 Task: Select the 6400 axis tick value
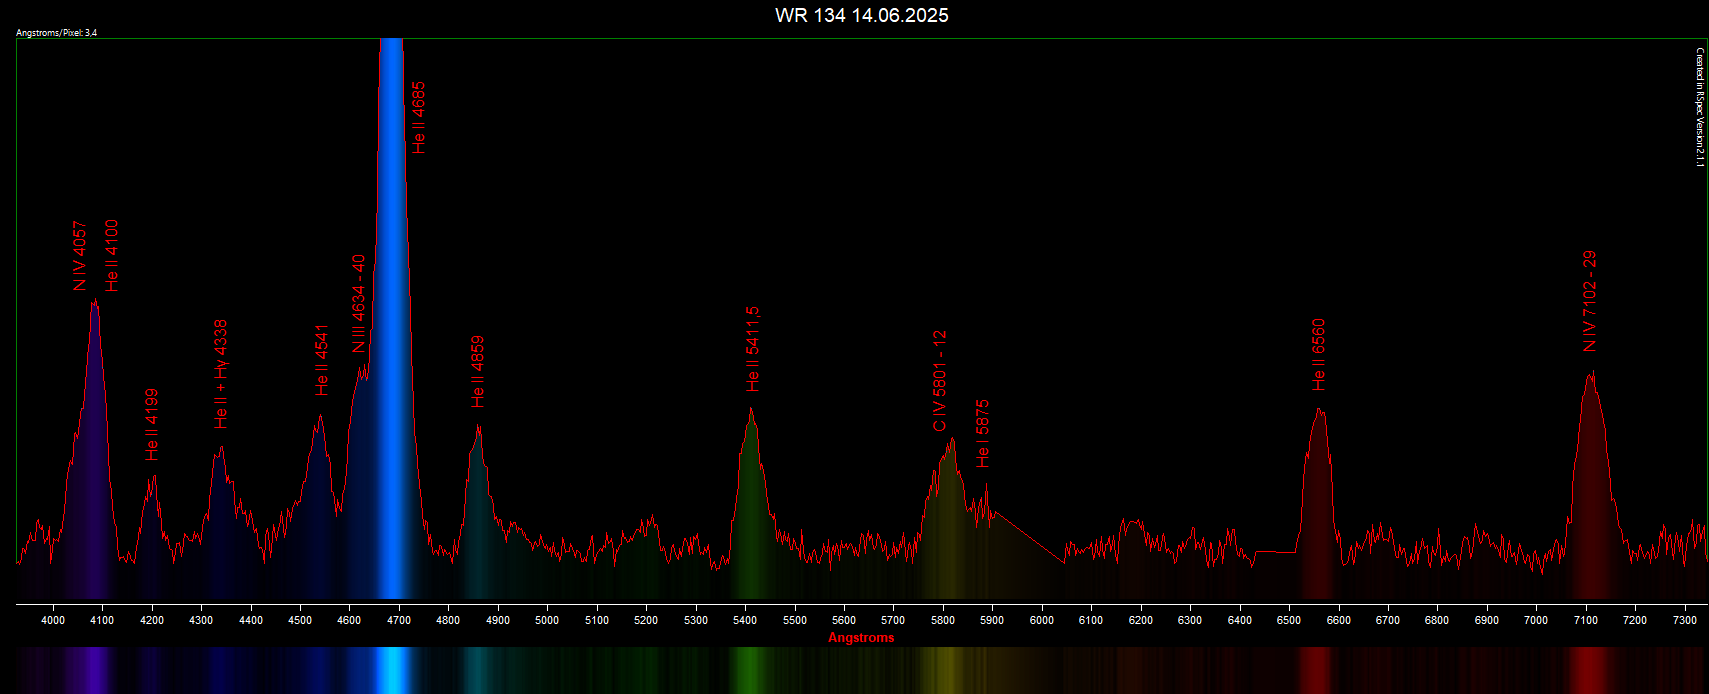tap(1240, 620)
